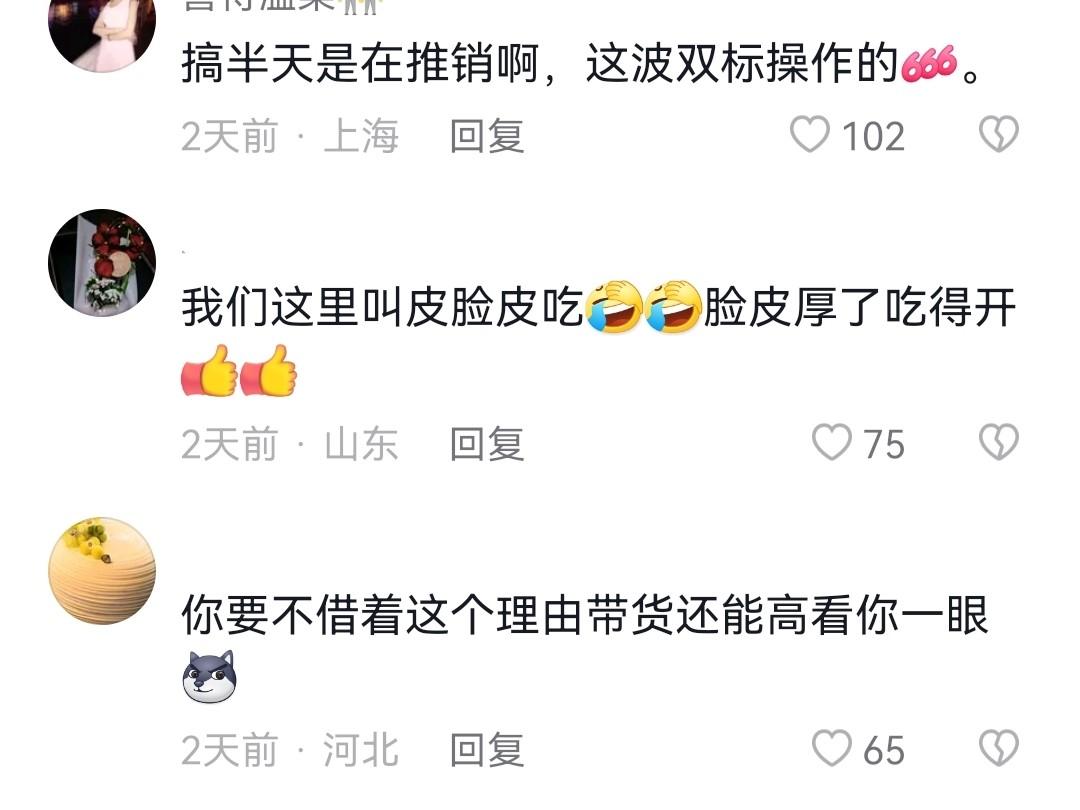Open the username above the first comment
The width and height of the screenshot is (1080, 810).
tap(281, 5)
